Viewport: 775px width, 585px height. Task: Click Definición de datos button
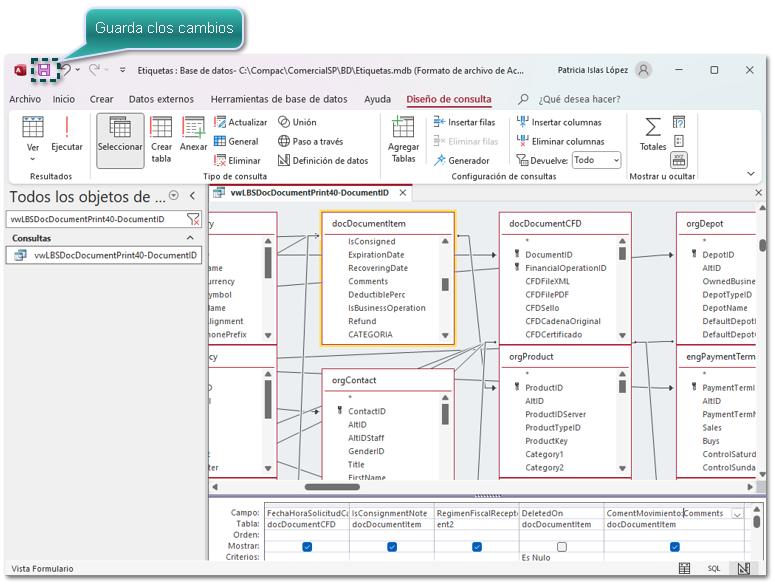[323, 160]
